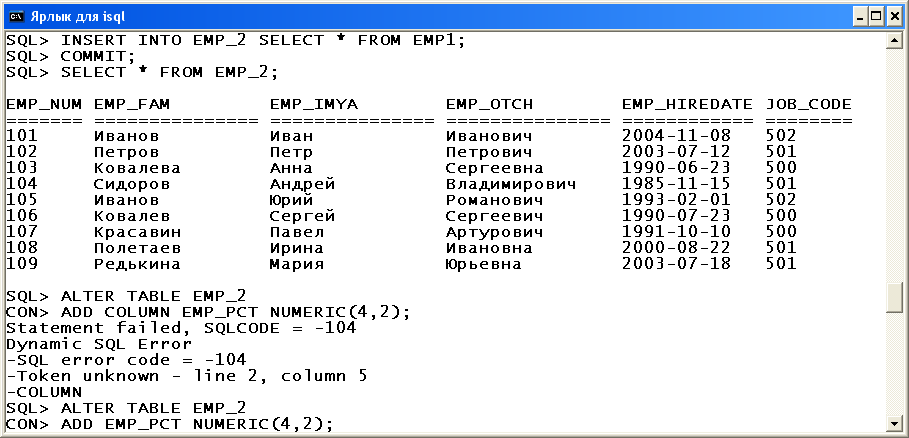Screen dimensions: 909x438
Task: Click hire date 2003-07-18
Action: [x=677, y=265]
